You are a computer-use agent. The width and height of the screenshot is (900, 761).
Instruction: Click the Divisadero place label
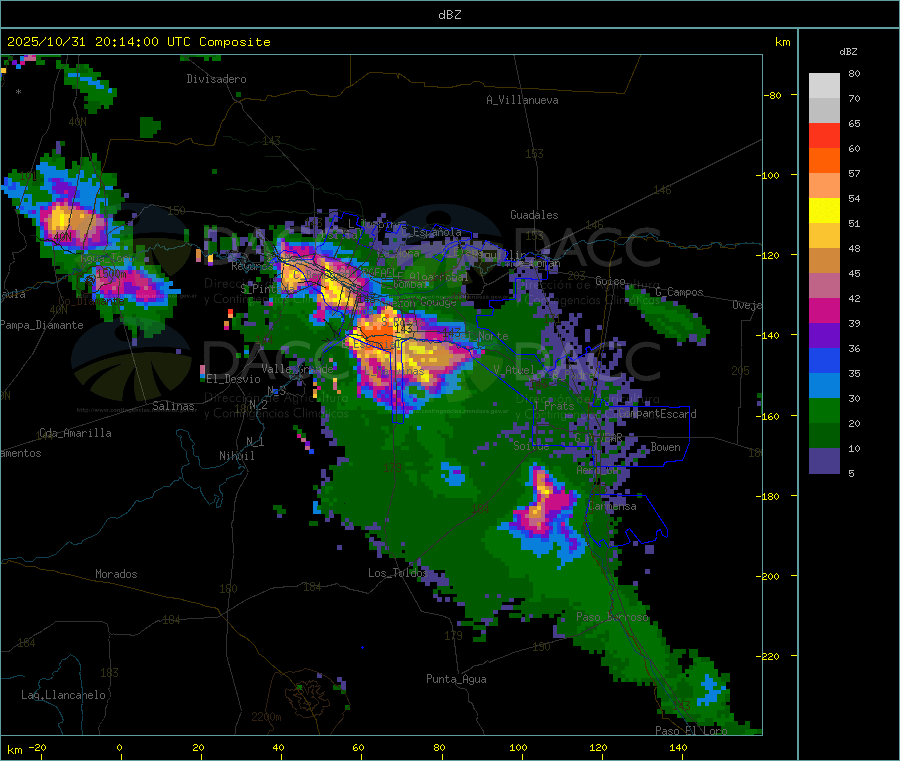(216, 79)
